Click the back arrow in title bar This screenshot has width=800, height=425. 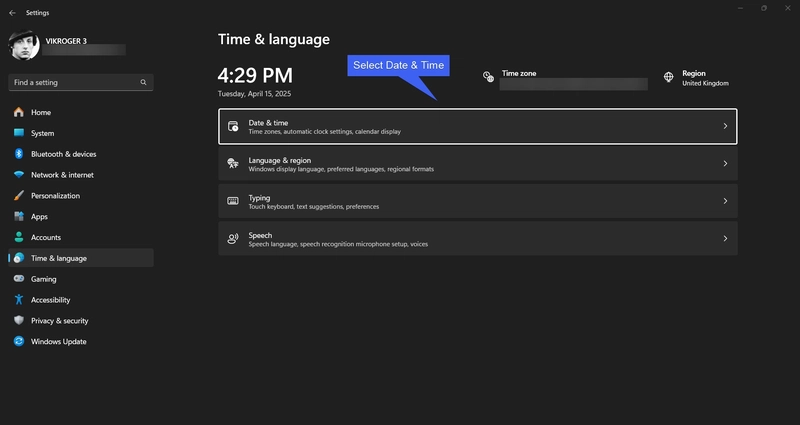12,13
